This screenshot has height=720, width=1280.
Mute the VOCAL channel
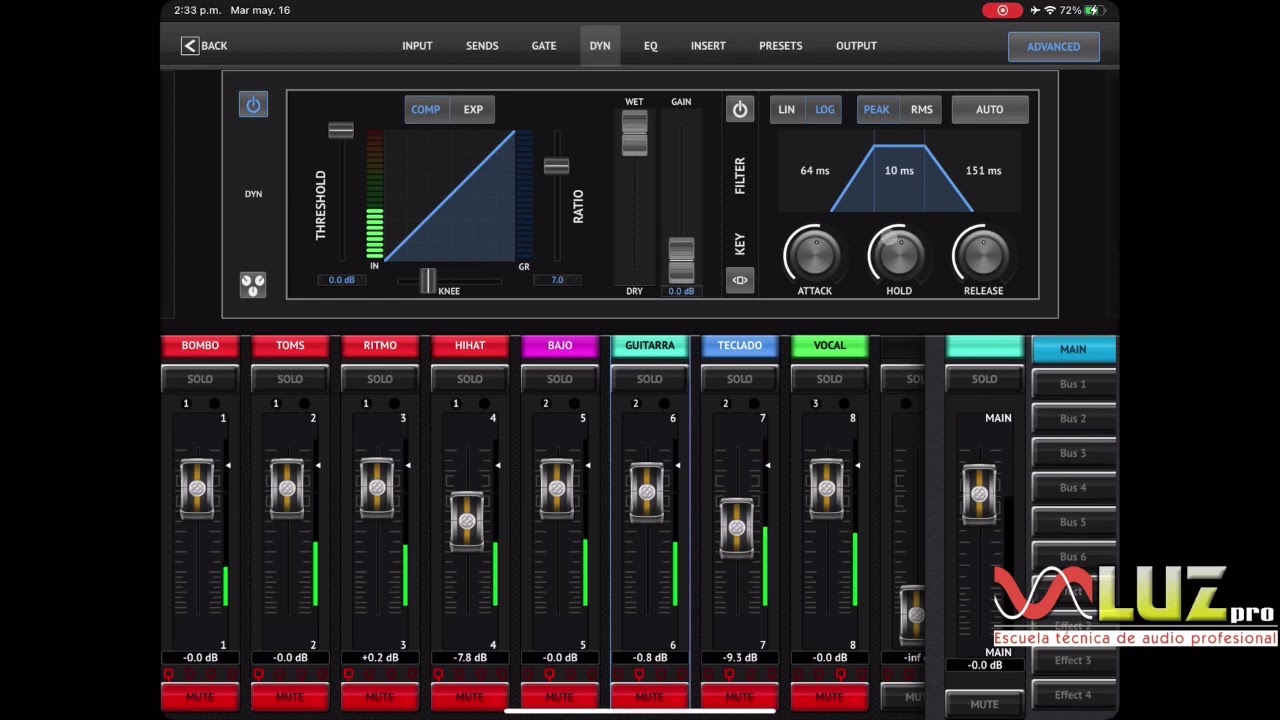click(x=830, y=696)
